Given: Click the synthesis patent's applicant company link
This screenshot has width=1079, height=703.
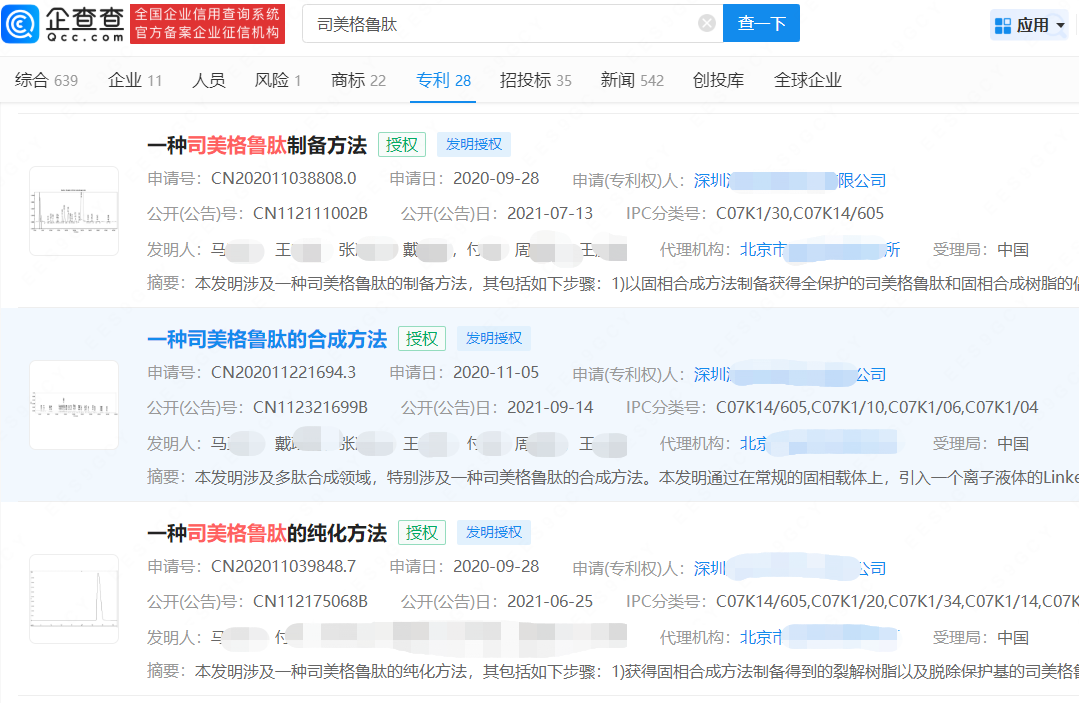Looking at the screenshot, I should 790,374.
